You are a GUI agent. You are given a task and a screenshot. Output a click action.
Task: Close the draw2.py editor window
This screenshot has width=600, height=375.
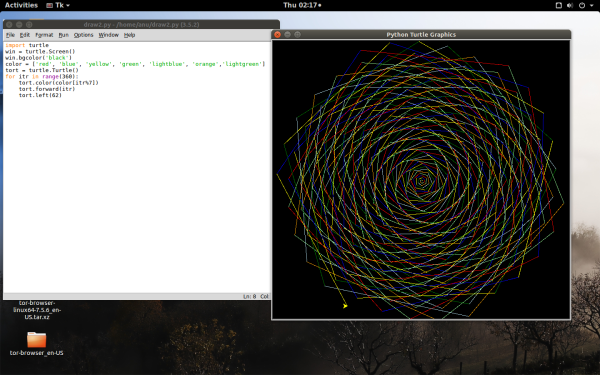pos(9,24)
